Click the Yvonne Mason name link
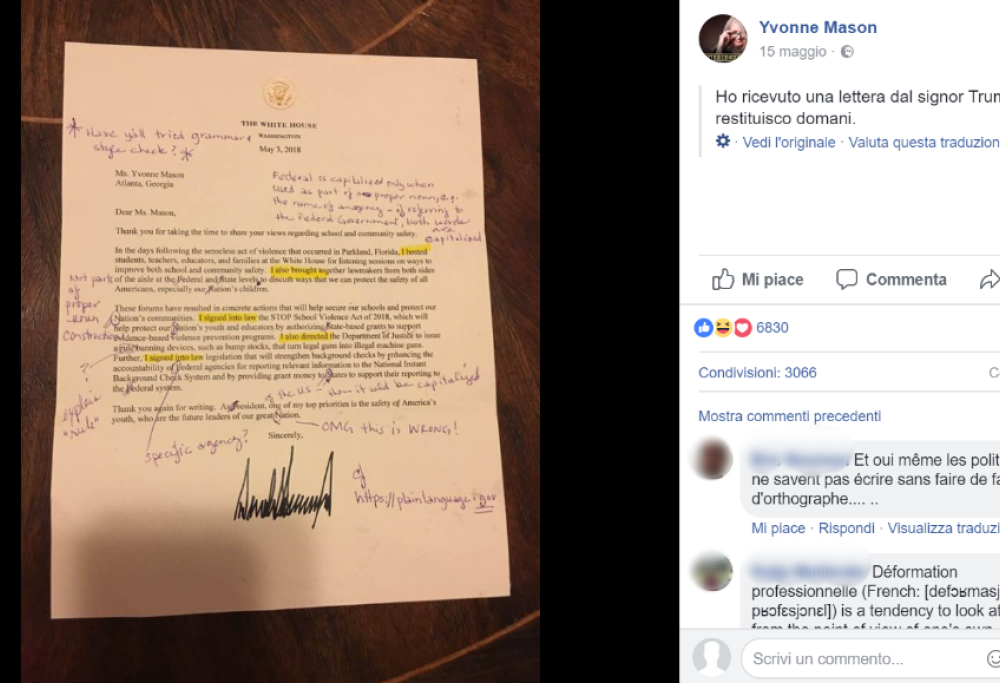The image size is (1000, 683). pyautogui.click(x=818, y=27)
